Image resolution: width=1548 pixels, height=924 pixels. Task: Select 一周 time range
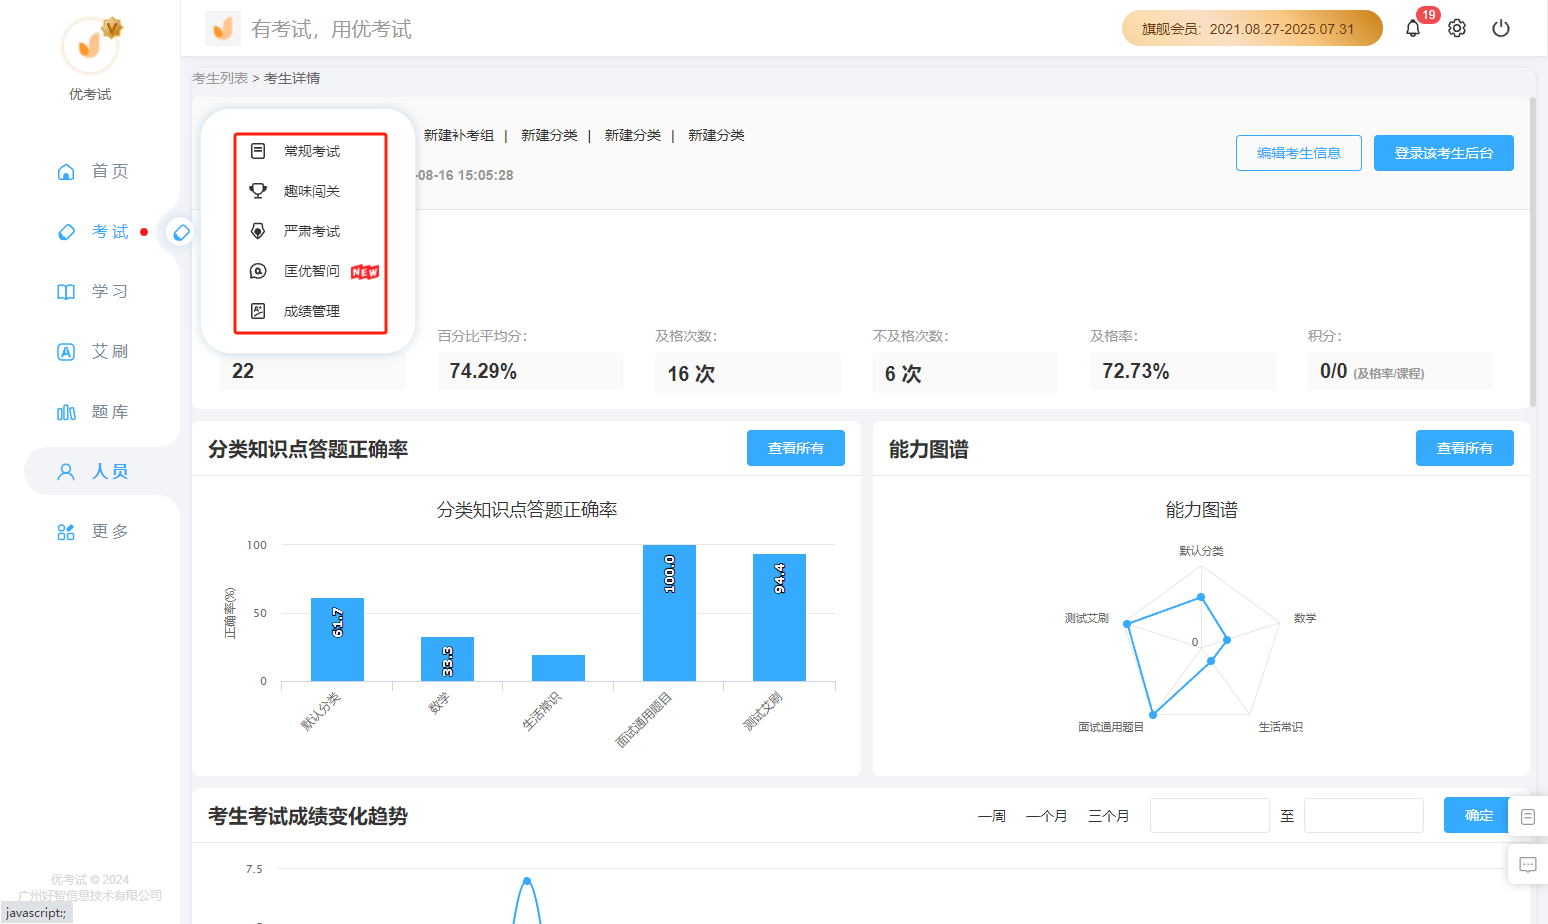coord(991,816)
